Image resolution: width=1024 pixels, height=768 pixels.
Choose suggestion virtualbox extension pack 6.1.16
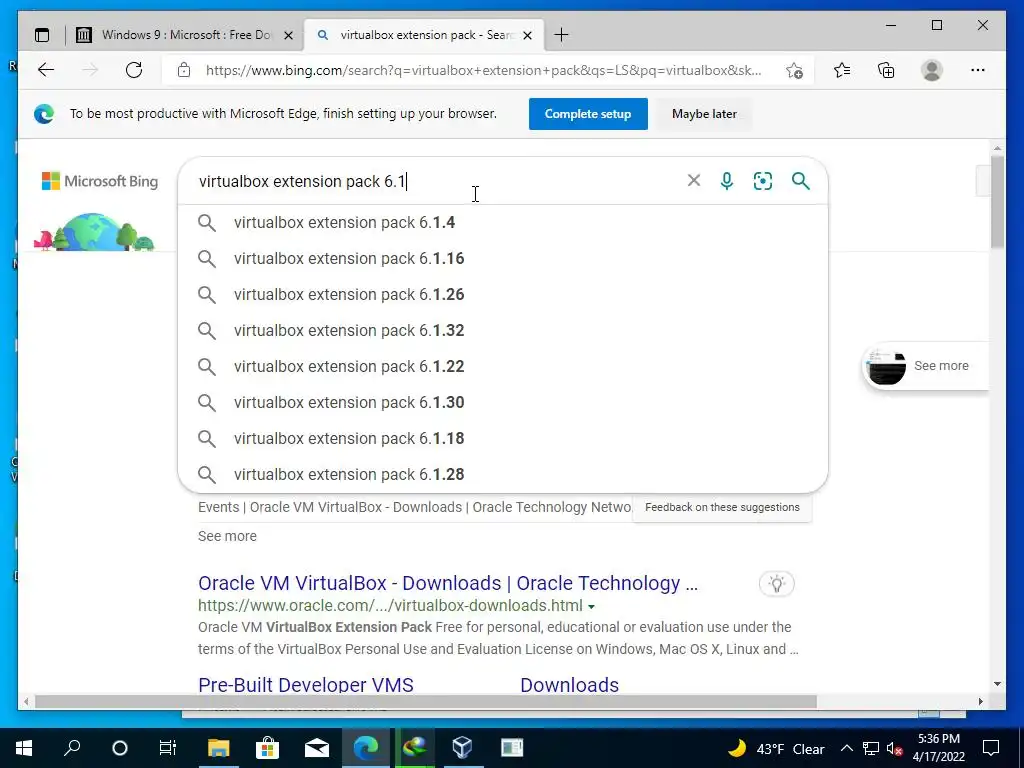(x=503, y=259)
